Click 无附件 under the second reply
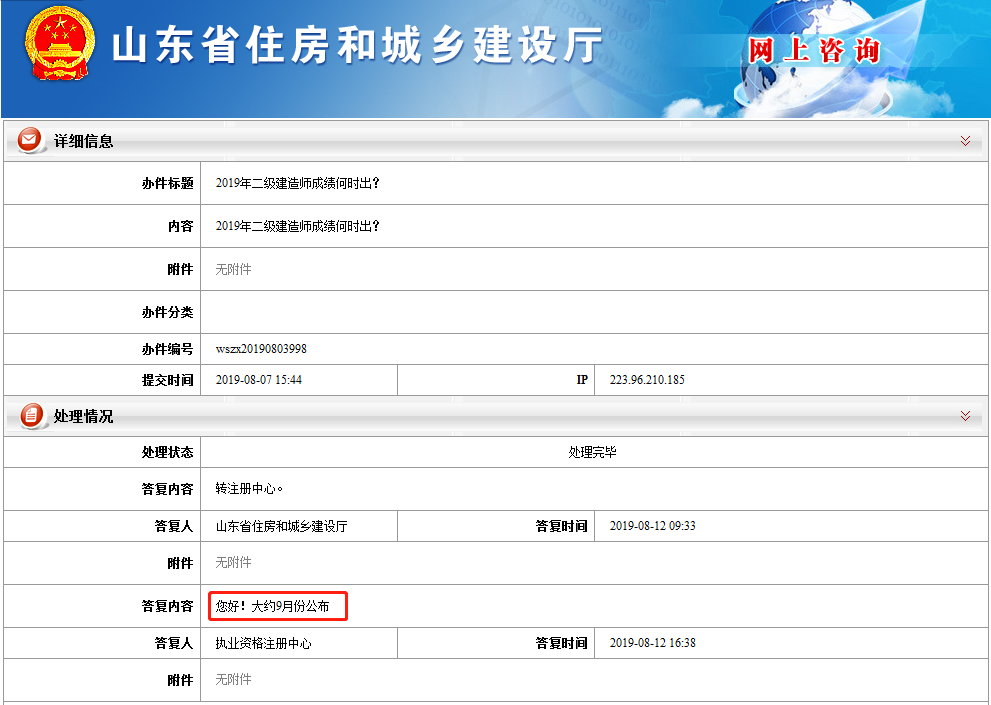The image size is (991, 705). click(x=233, y=680)
